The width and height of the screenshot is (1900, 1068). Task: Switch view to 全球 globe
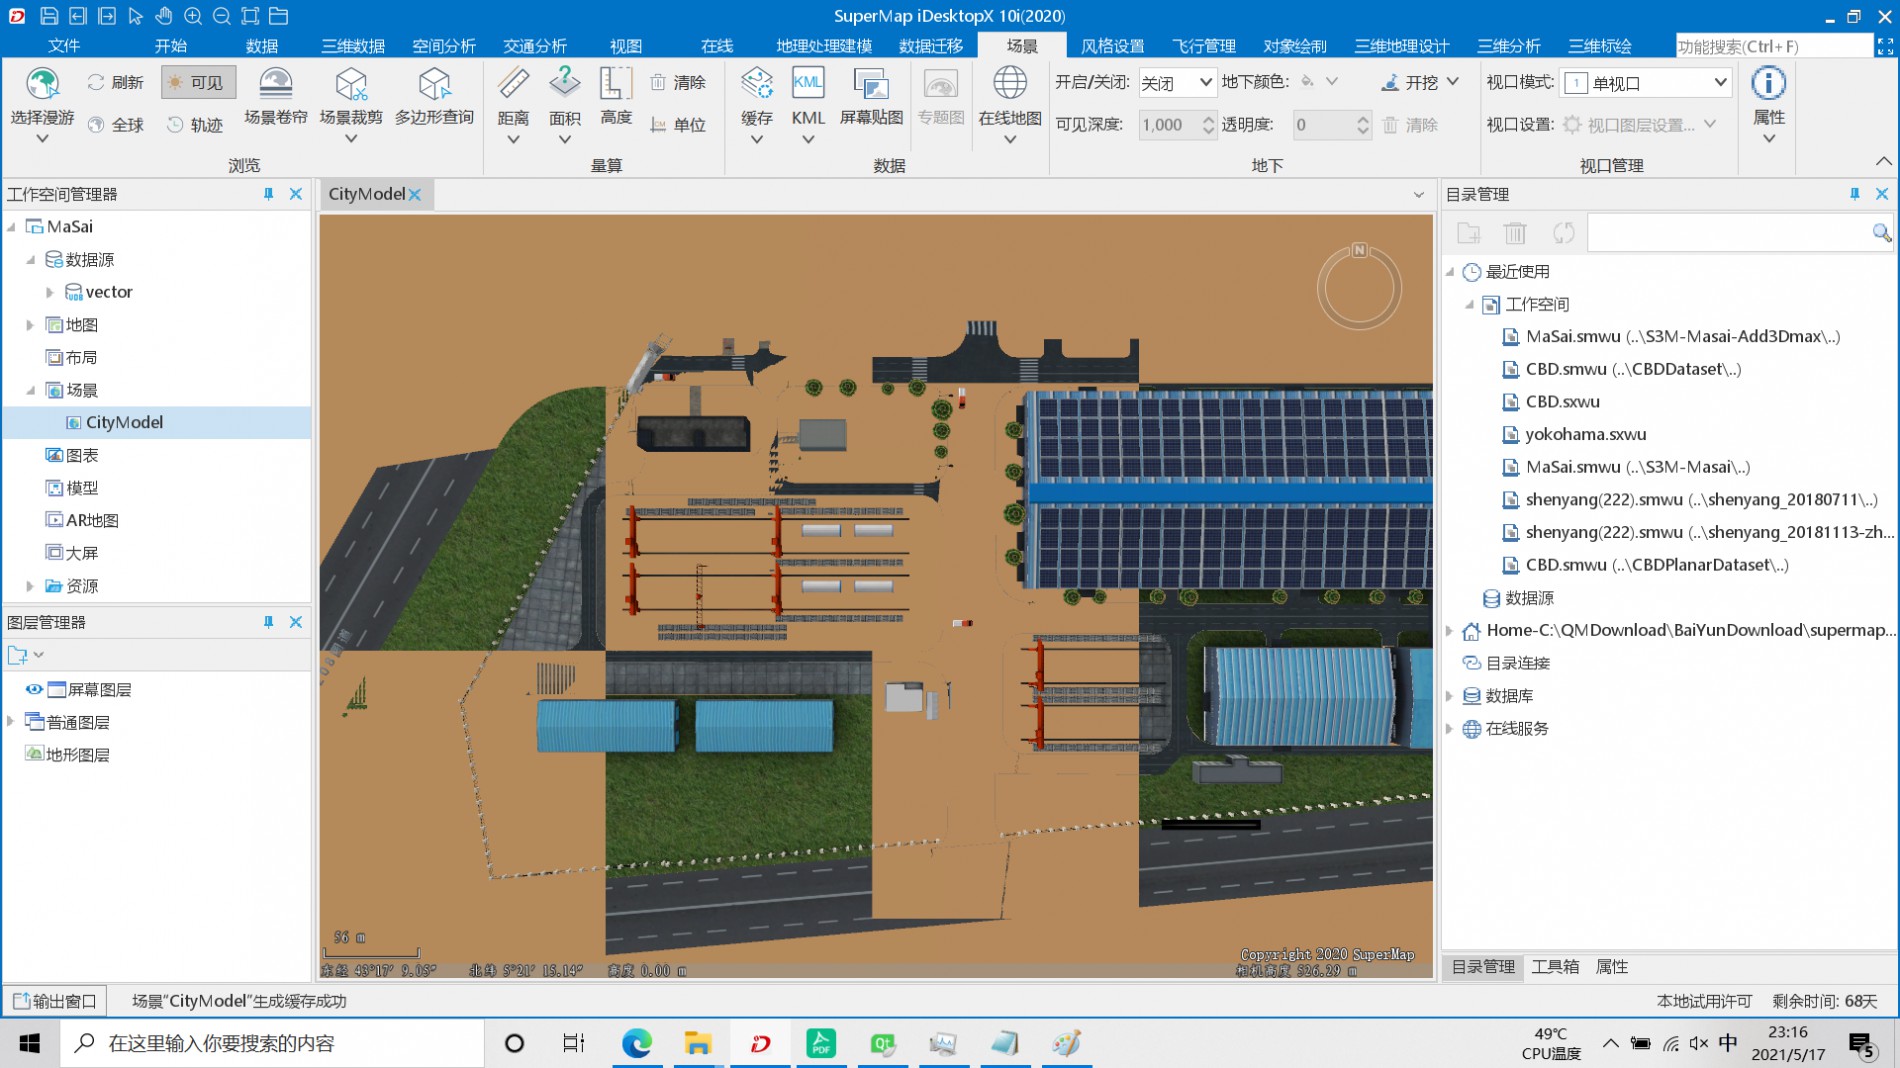116,125
